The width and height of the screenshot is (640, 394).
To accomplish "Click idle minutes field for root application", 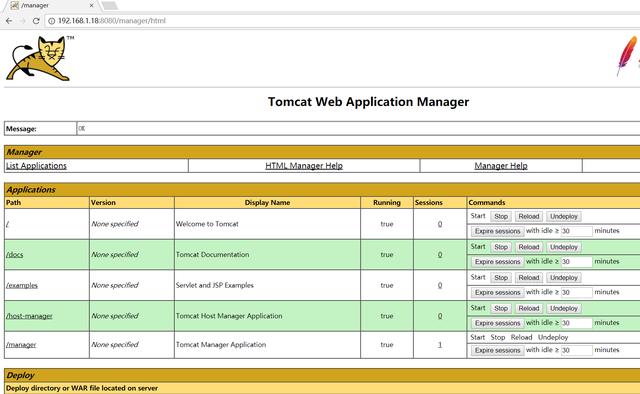I will click(x=576, y=231).
